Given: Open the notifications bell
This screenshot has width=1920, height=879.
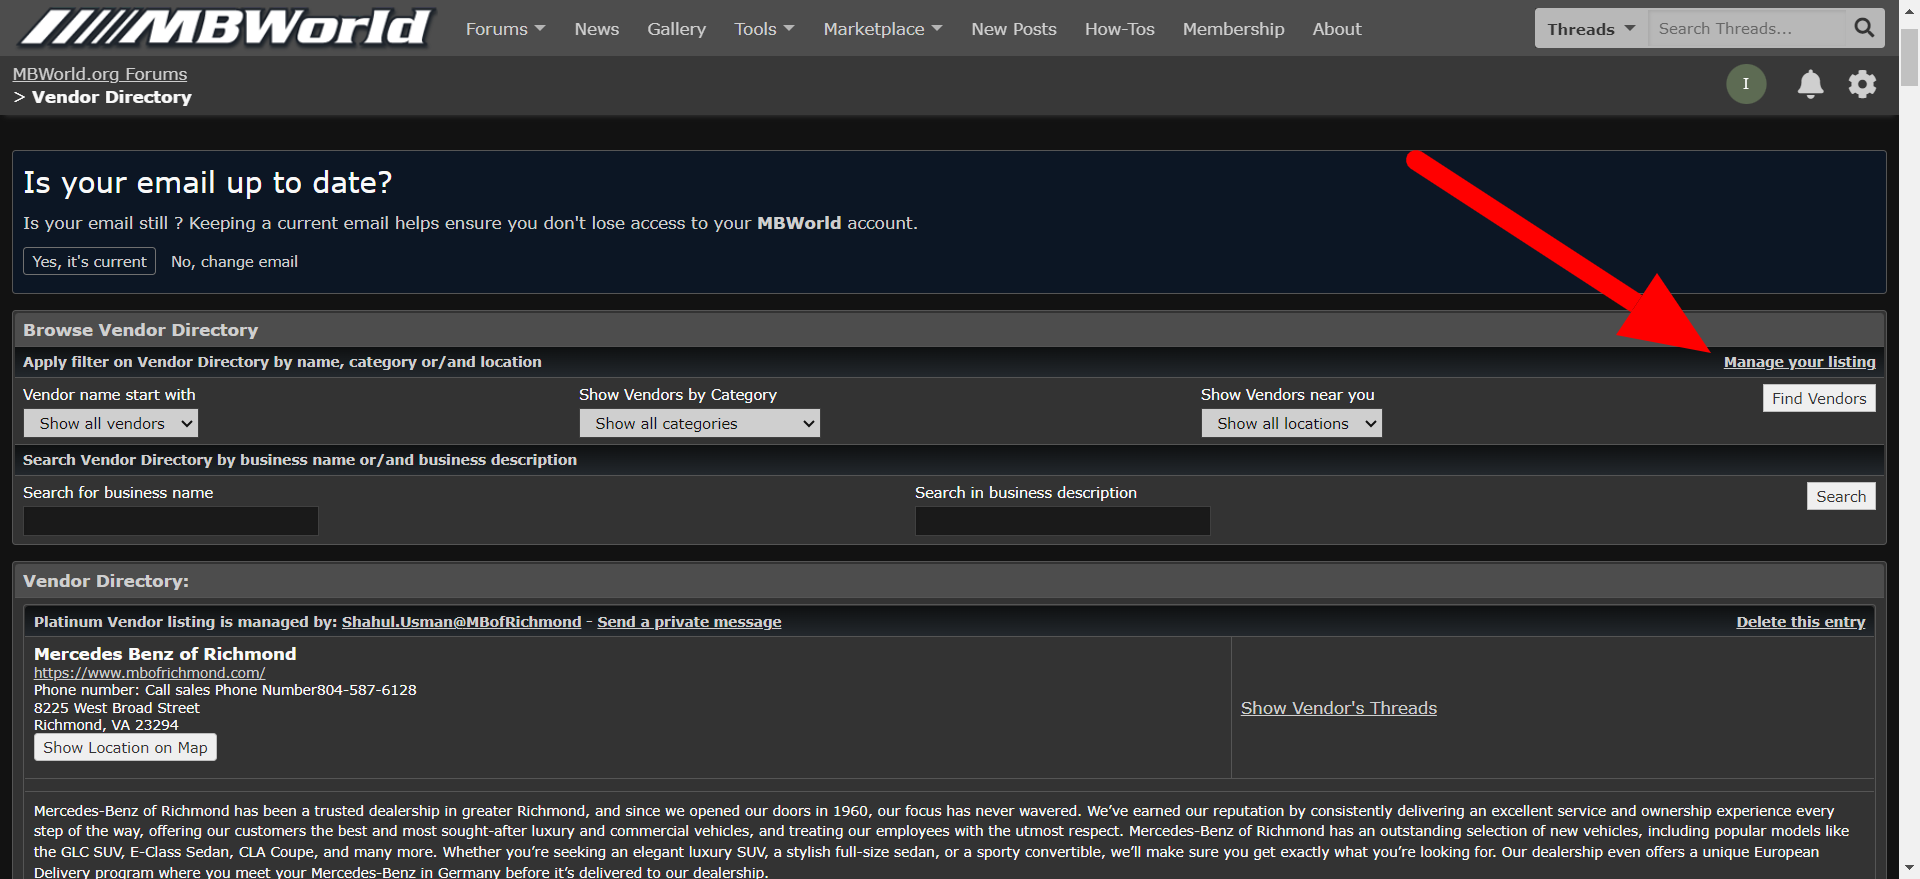Looking at the screenshot, I should pyautogui.click(x=1810, y=84).
